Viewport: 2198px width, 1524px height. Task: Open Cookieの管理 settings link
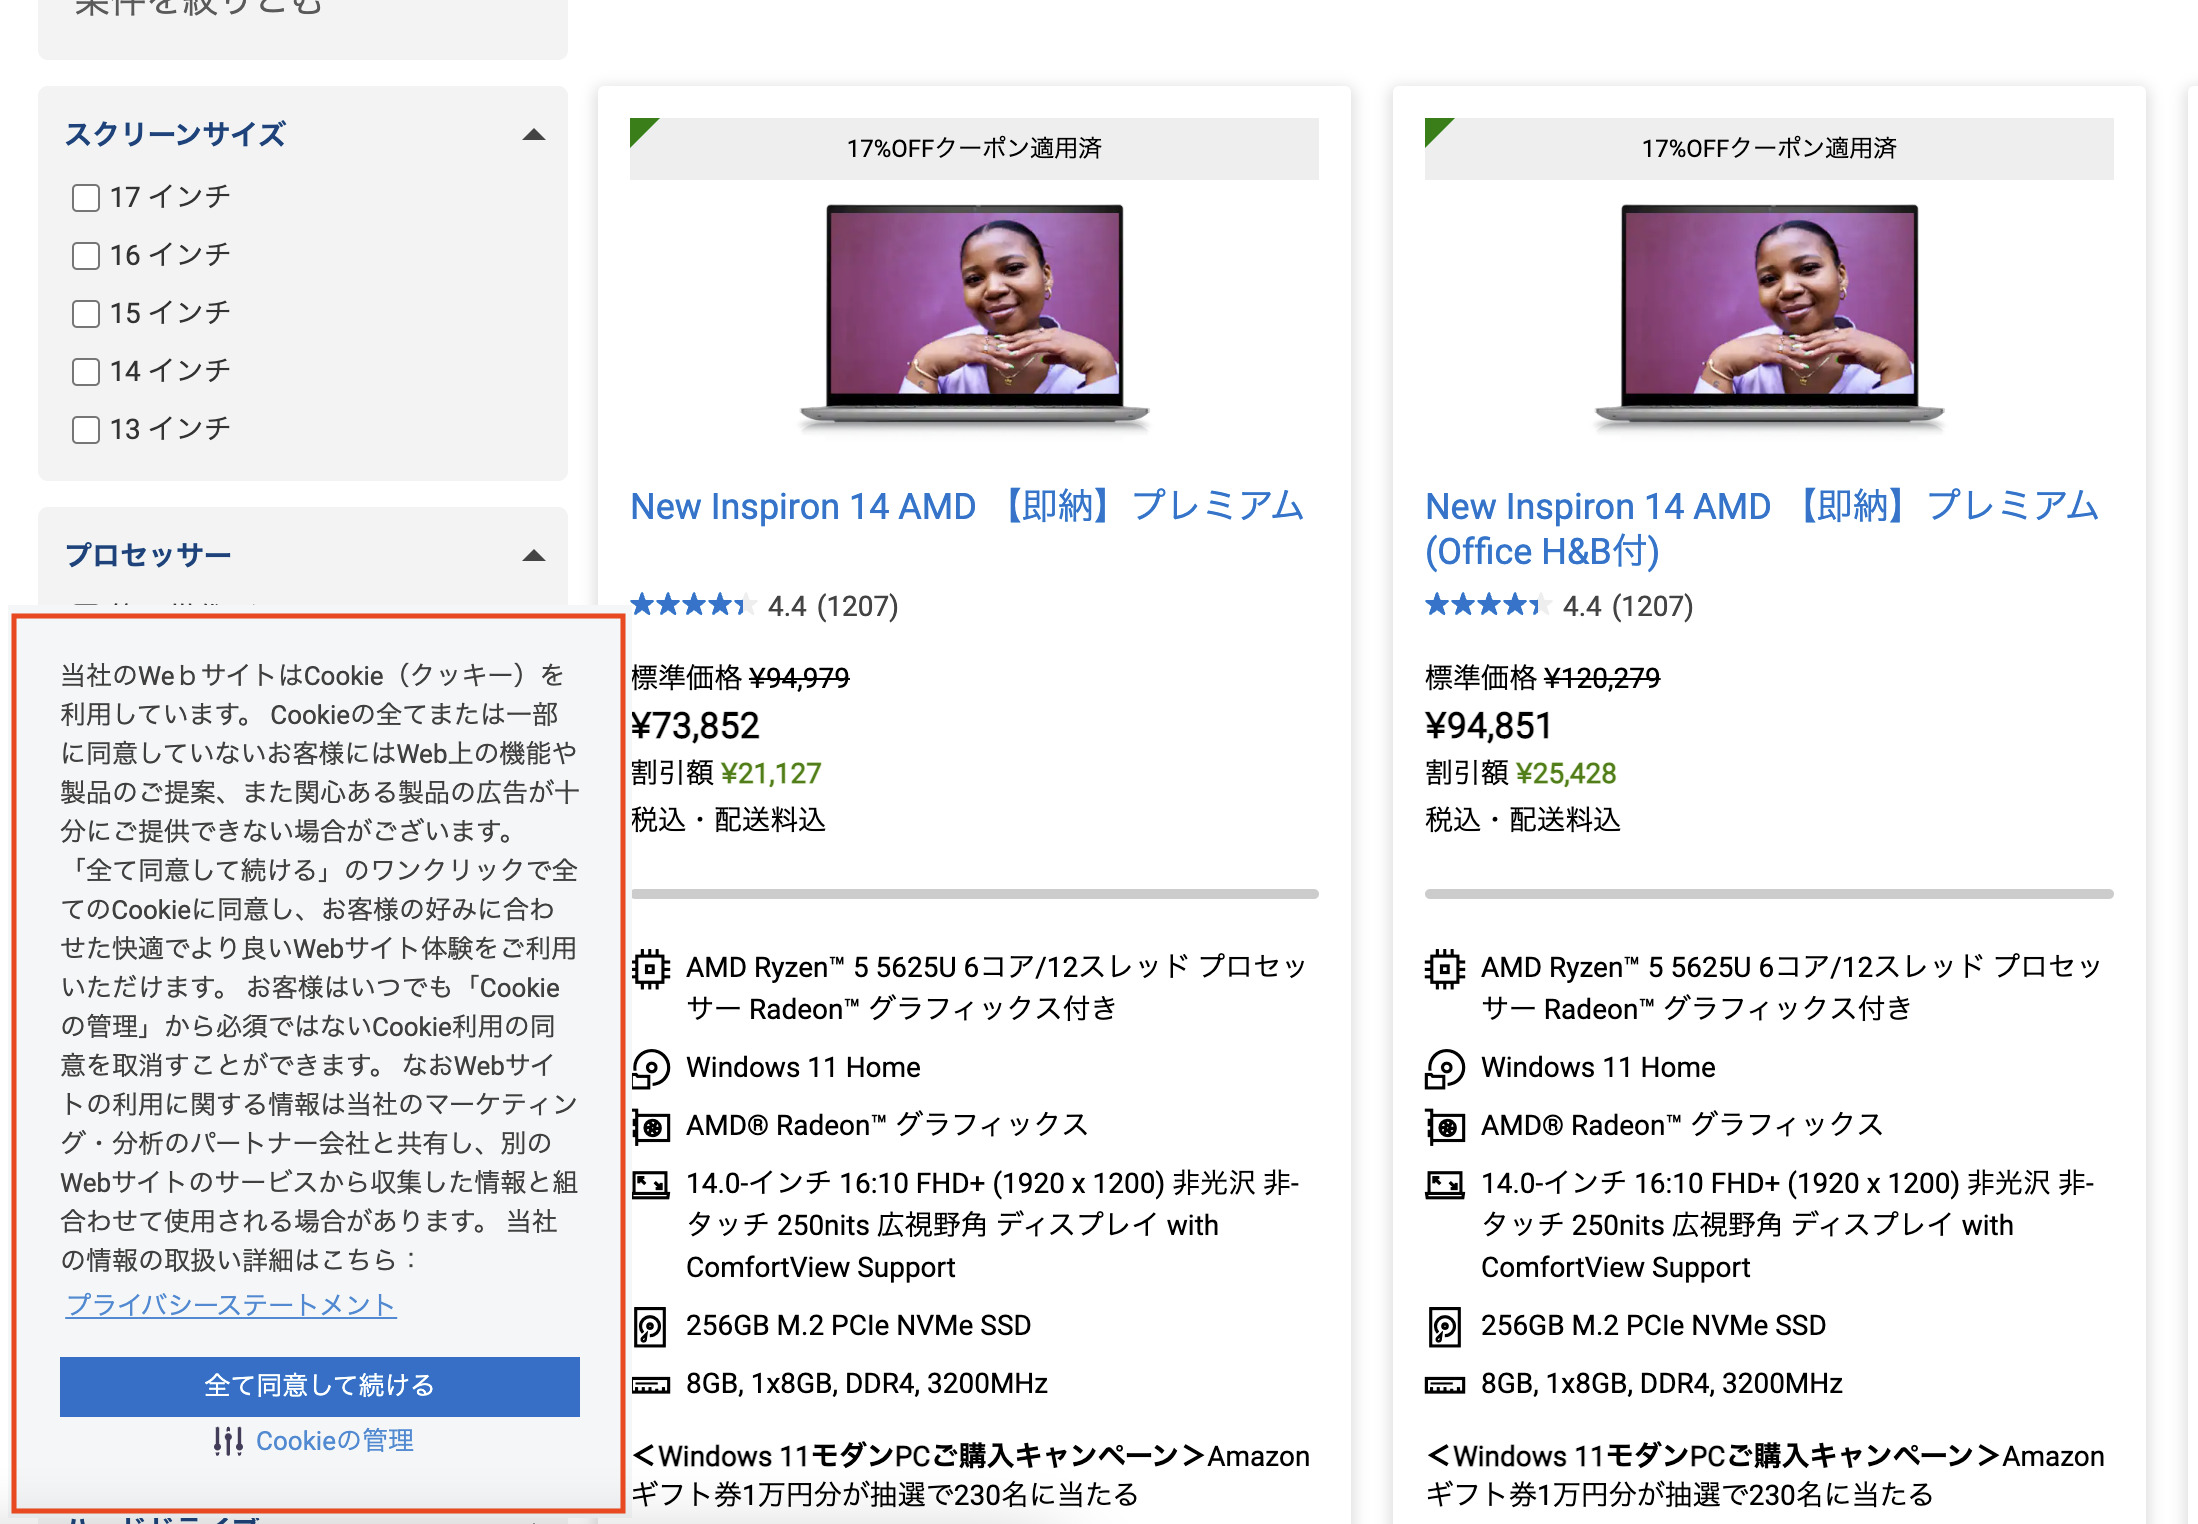click(x=335, y=1441)
